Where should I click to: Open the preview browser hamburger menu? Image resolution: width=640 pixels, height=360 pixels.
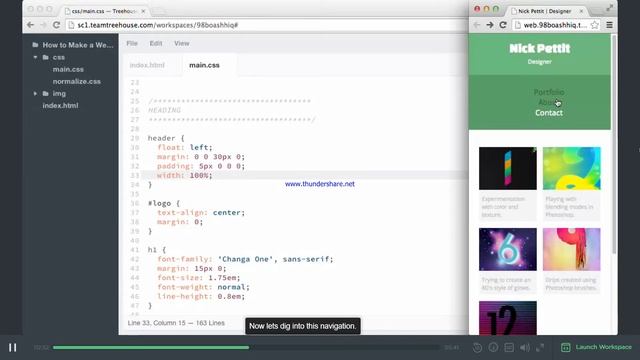click(609, 25)
